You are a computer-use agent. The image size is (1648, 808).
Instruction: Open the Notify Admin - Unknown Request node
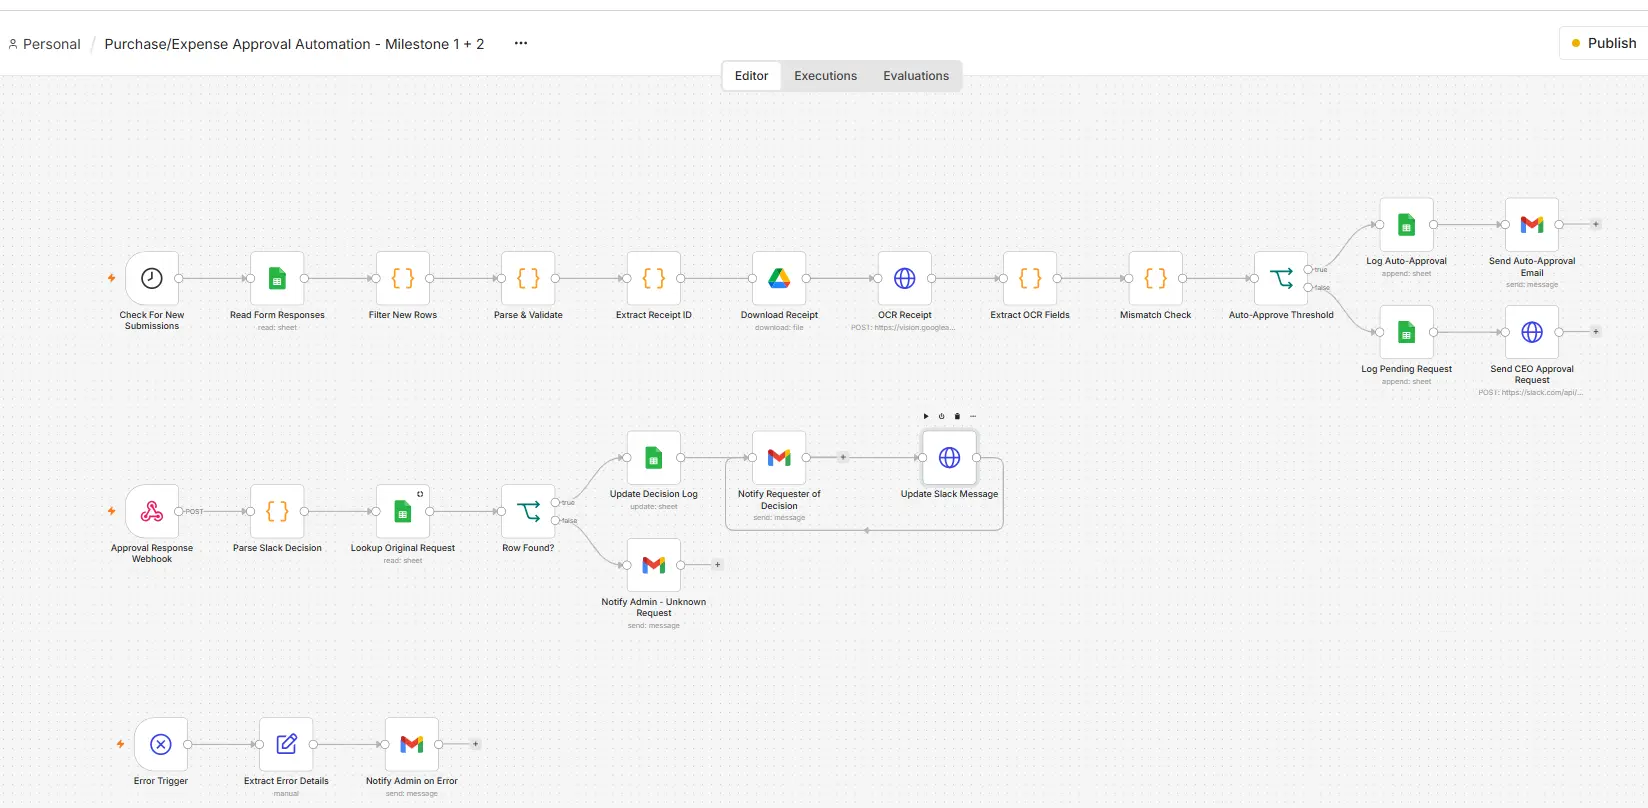[x=654, y=565]
